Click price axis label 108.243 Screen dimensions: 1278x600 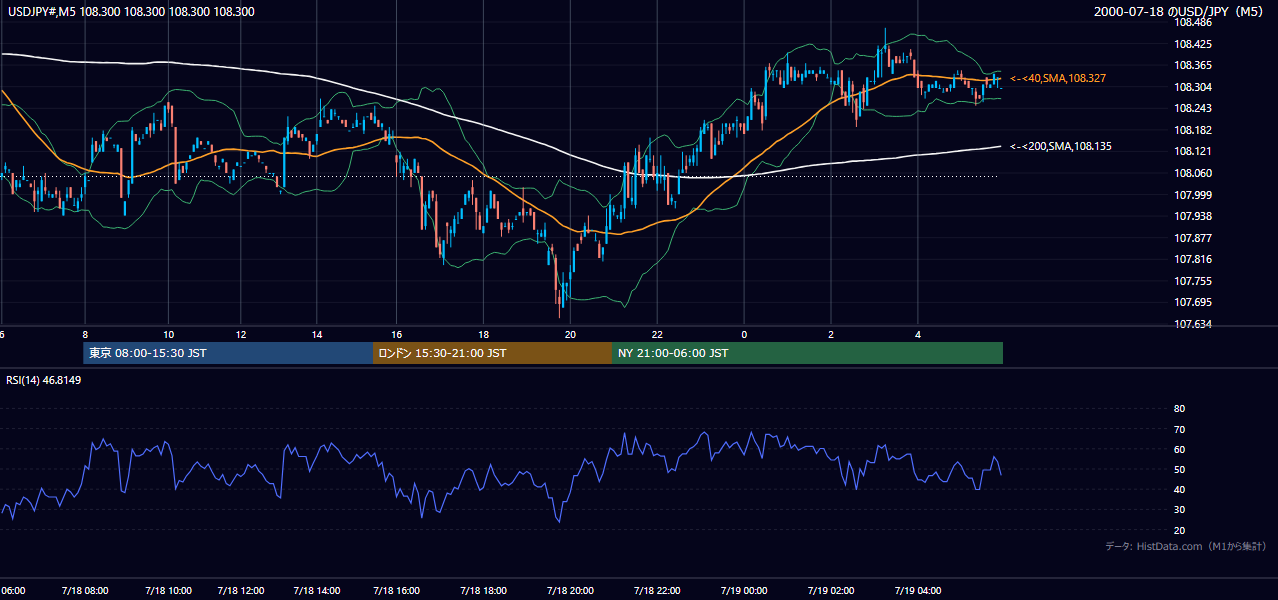[x=1193, y=108]
